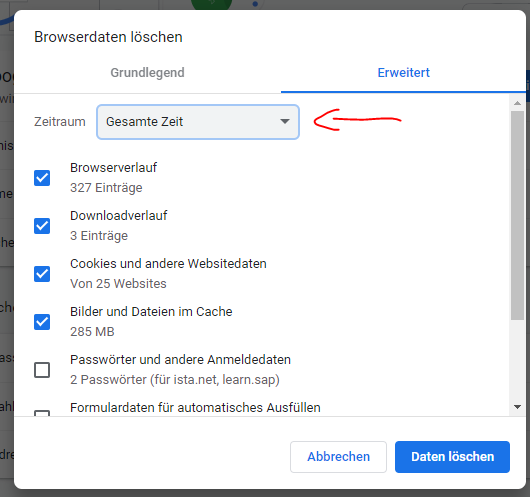This screenshot has width=530, height=497.
Task: Click the Daten löschen button
Action: tap(452, 457)
